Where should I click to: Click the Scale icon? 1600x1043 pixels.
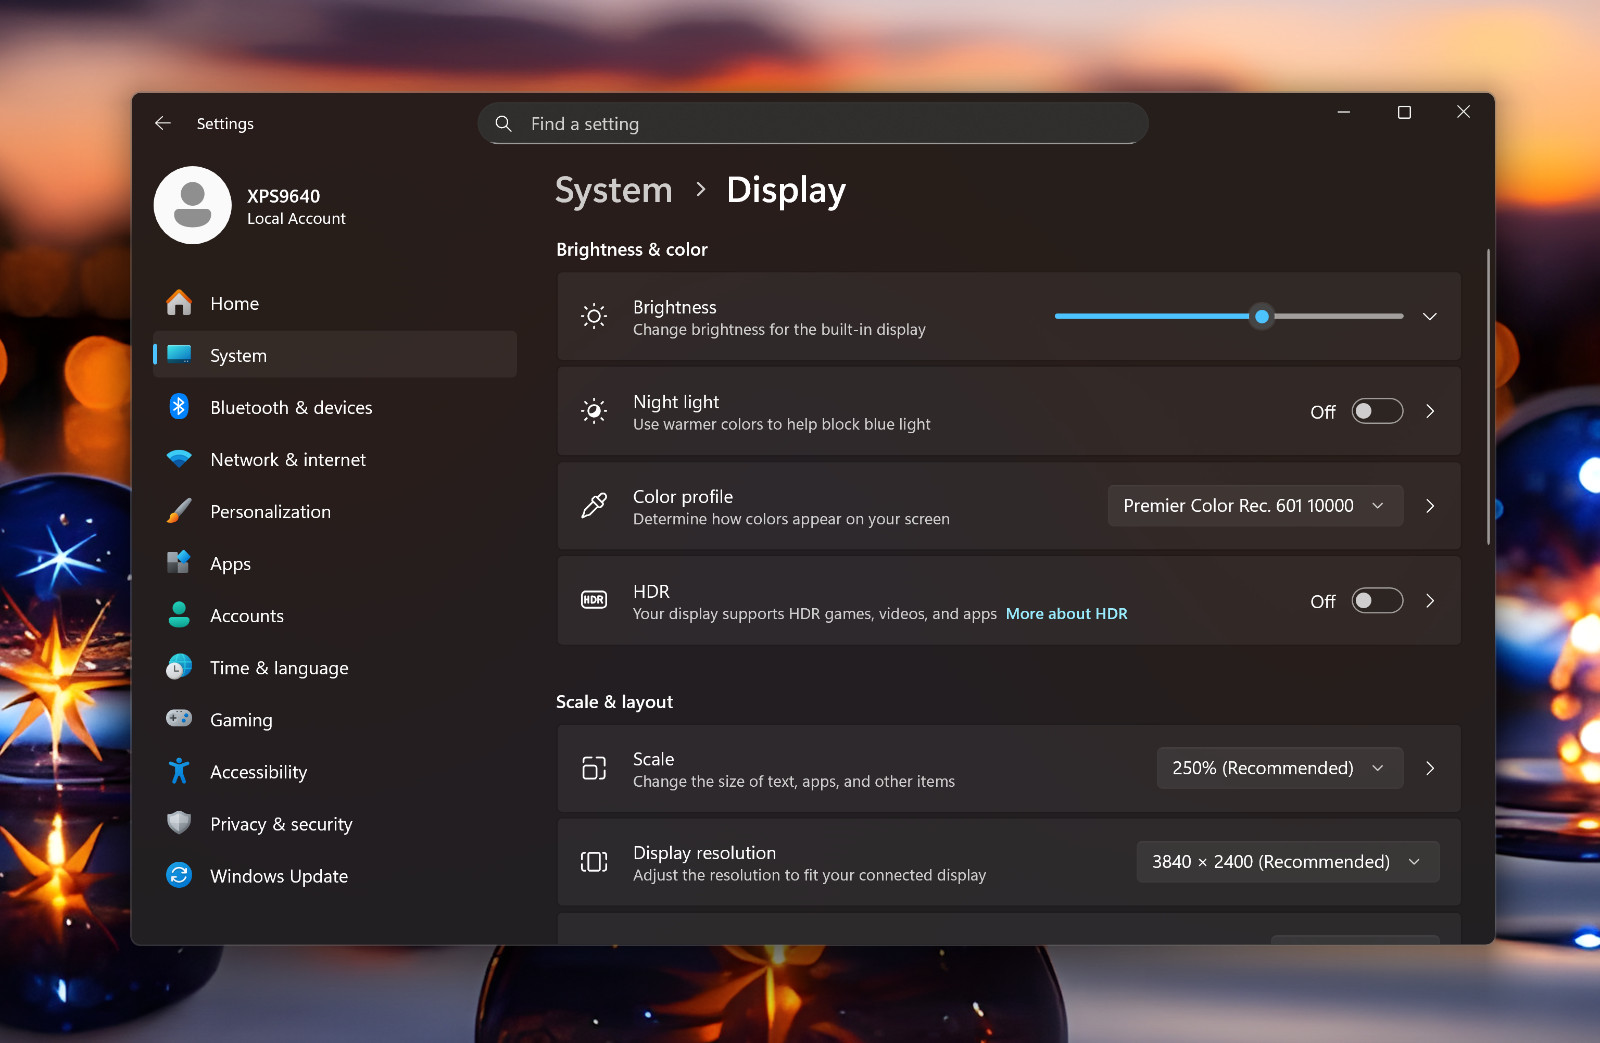pyautogui.click(x=594, y=768)
